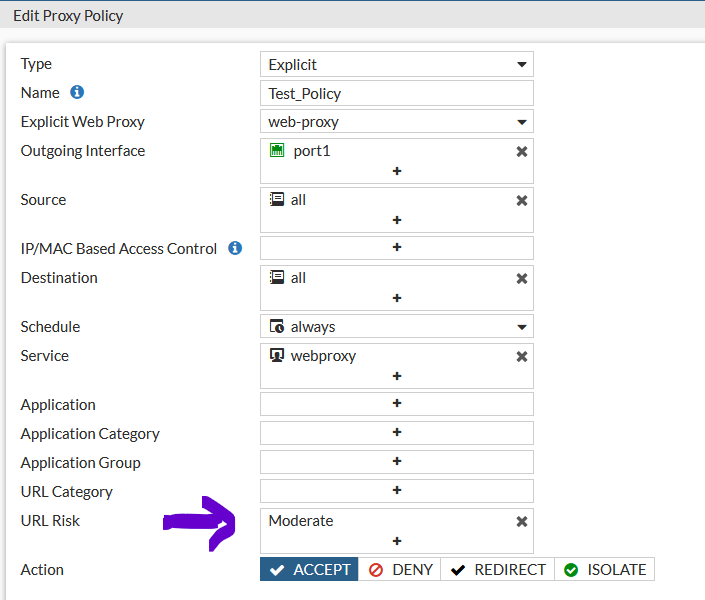
Task: Click the Name text field
Action: point(396,94)
